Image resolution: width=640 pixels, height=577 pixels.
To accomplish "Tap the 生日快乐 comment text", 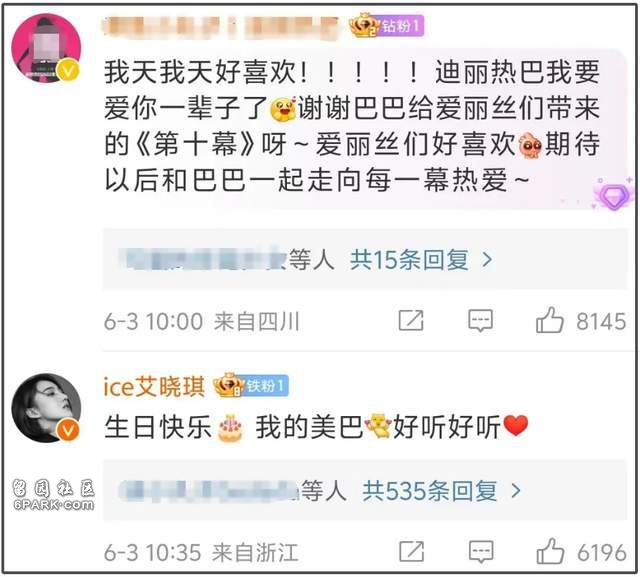I will (x=316, y=427).
